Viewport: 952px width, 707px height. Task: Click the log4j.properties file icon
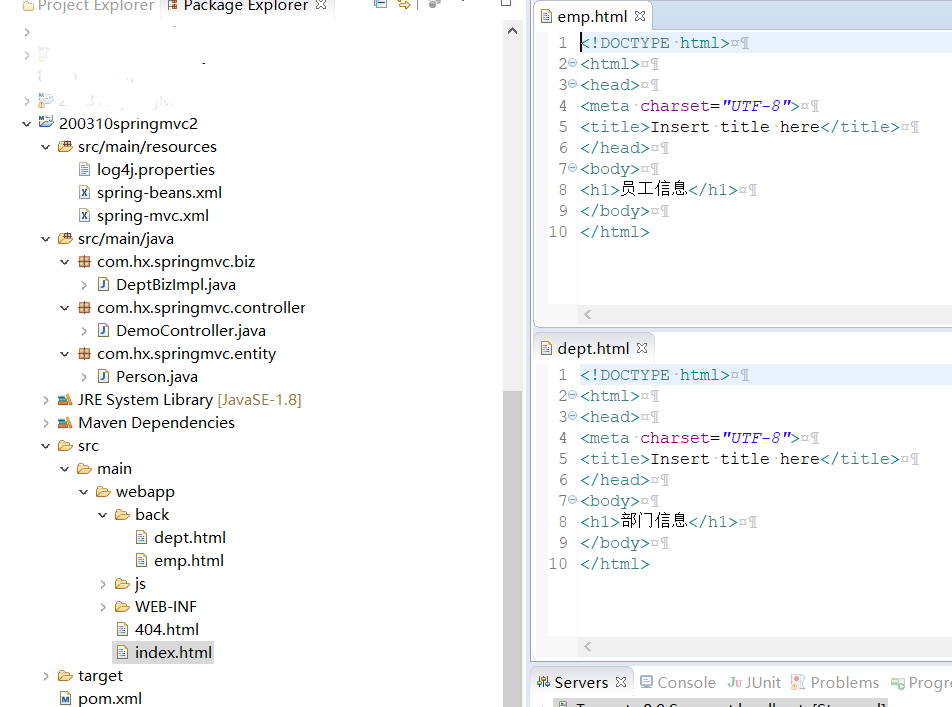point(84,169)
